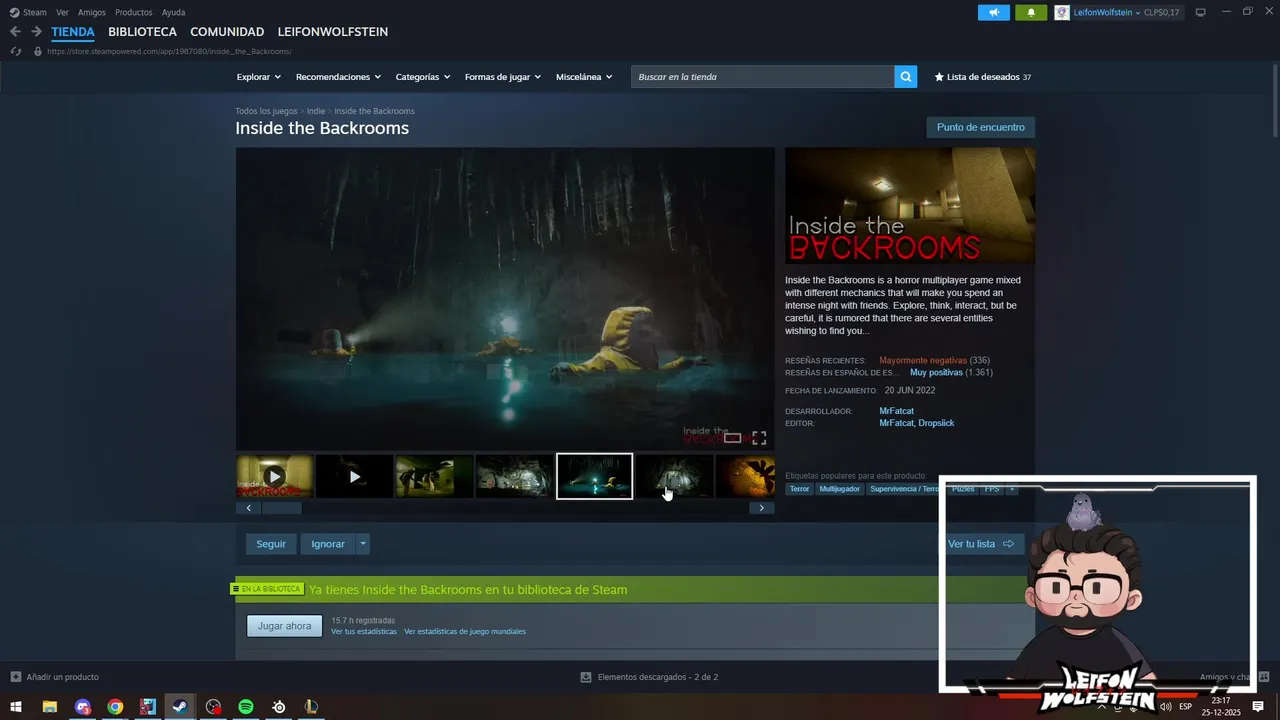1280x720 pixels.
Task: Switch to the COMUNIDAD tab
Action: 227,32
